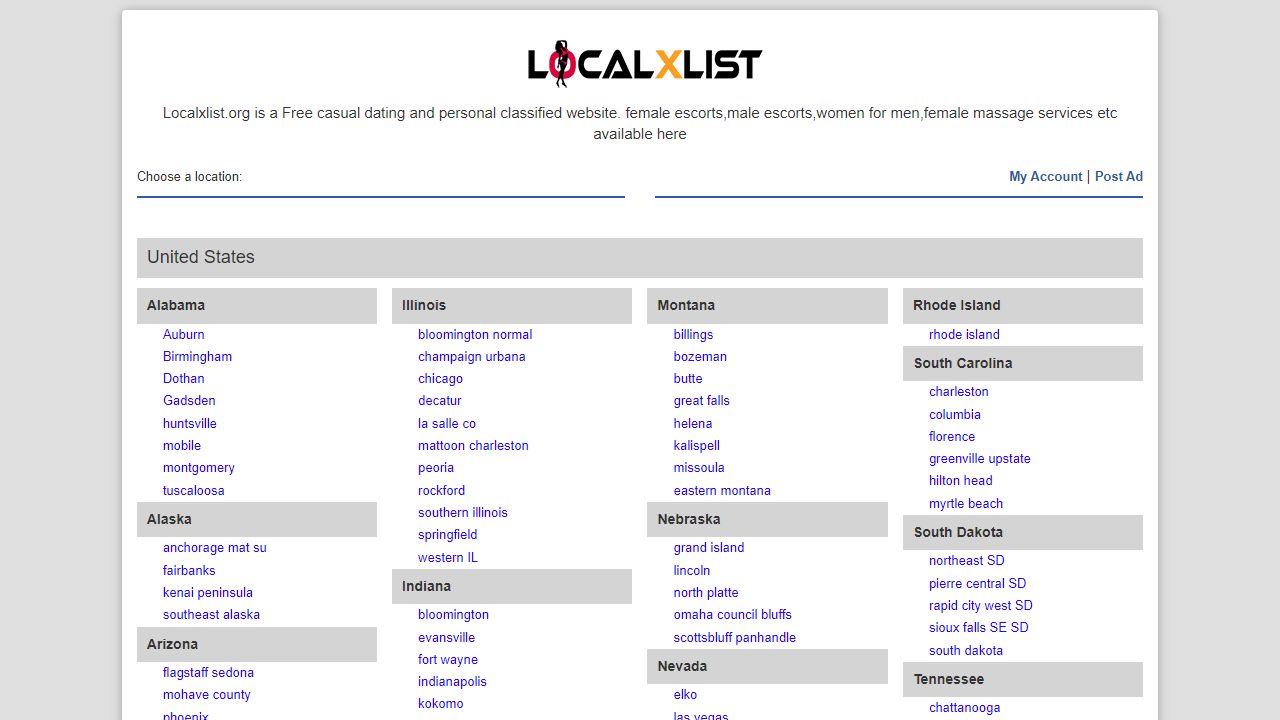The height and width of the screenshot is (720, 1280).
Task: Choose eastern montana location
Action: click(722, 490)
